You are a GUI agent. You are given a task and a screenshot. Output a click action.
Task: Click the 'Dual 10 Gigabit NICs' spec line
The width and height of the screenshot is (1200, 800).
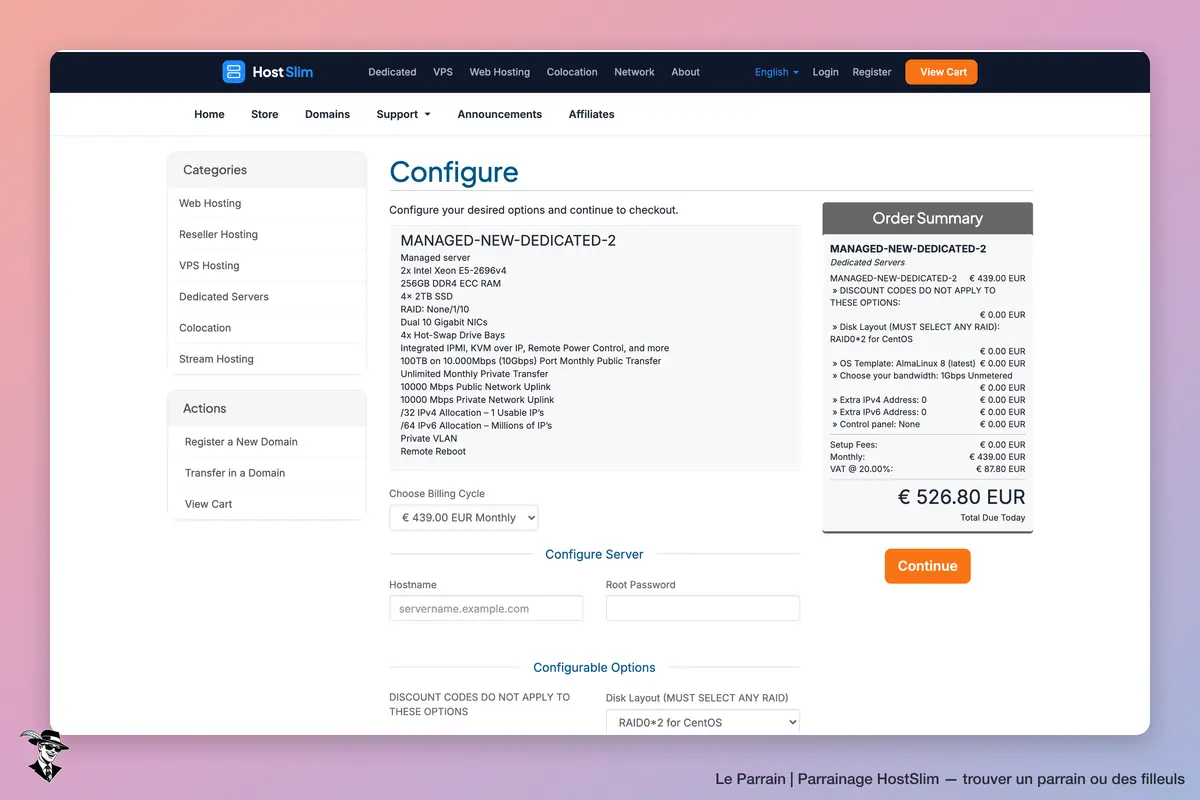tap(445, 322)
